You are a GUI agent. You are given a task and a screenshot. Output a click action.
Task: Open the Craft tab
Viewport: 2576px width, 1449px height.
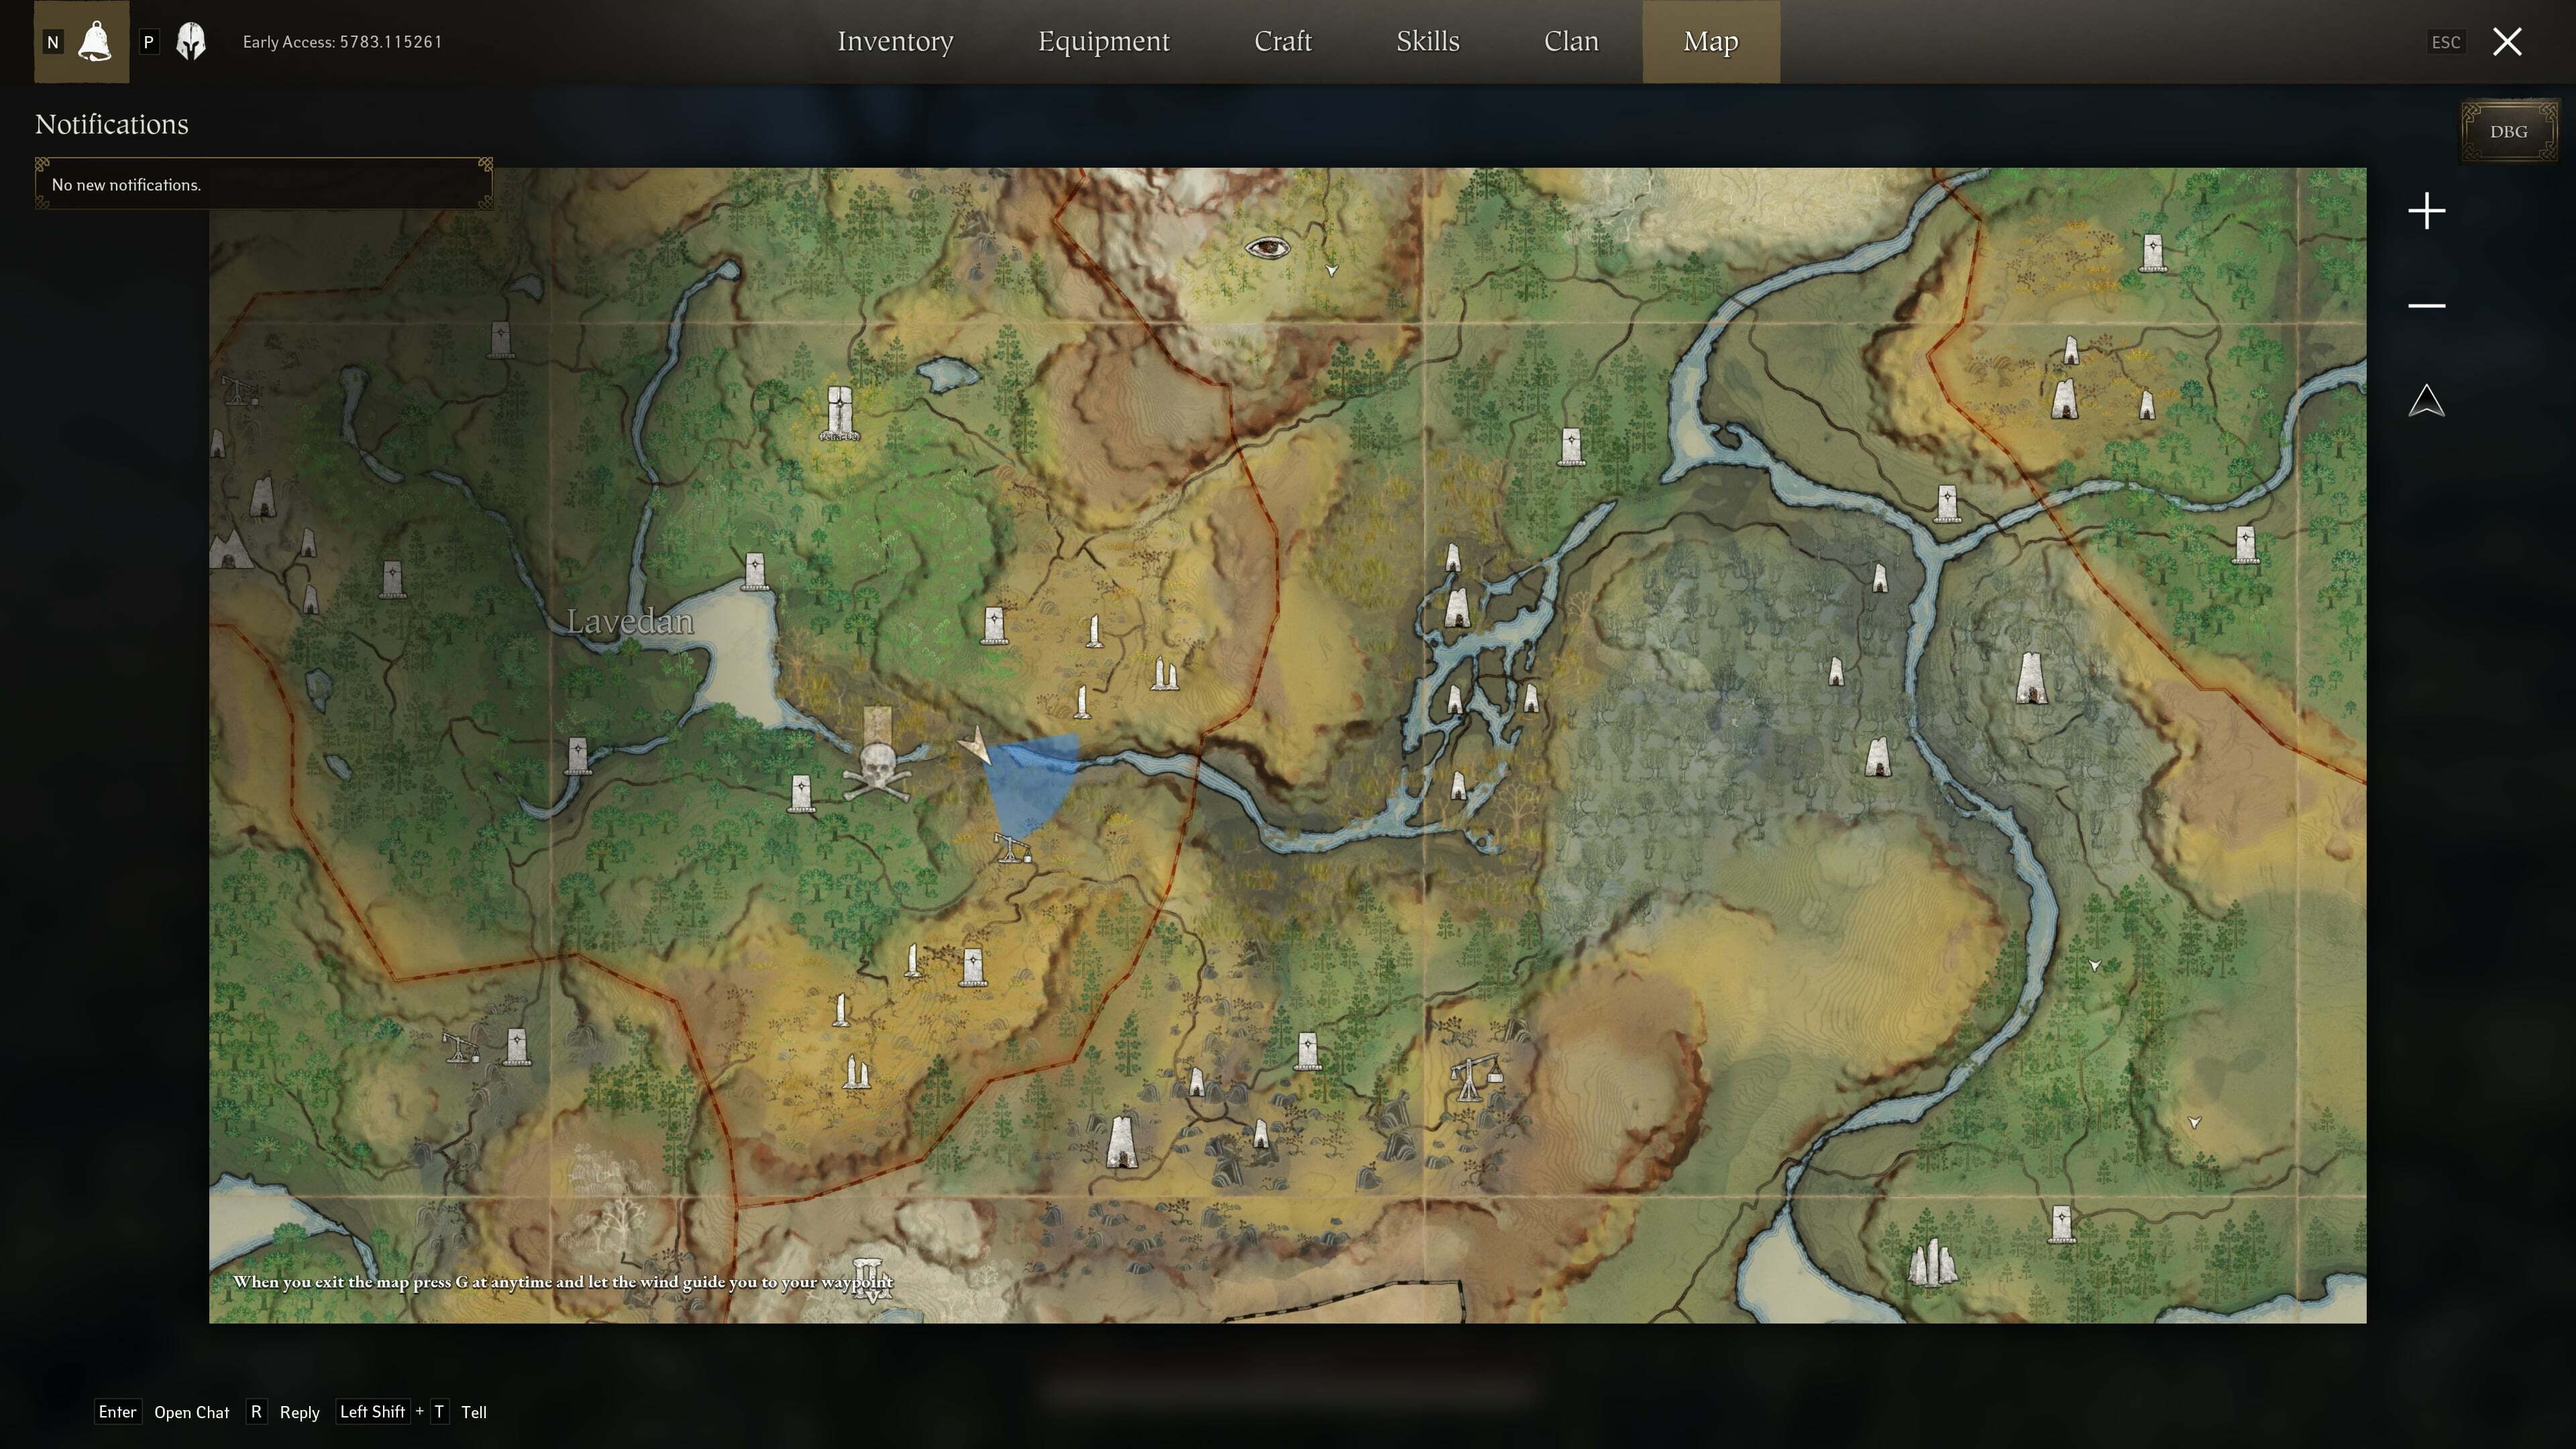click(1282, 41)
